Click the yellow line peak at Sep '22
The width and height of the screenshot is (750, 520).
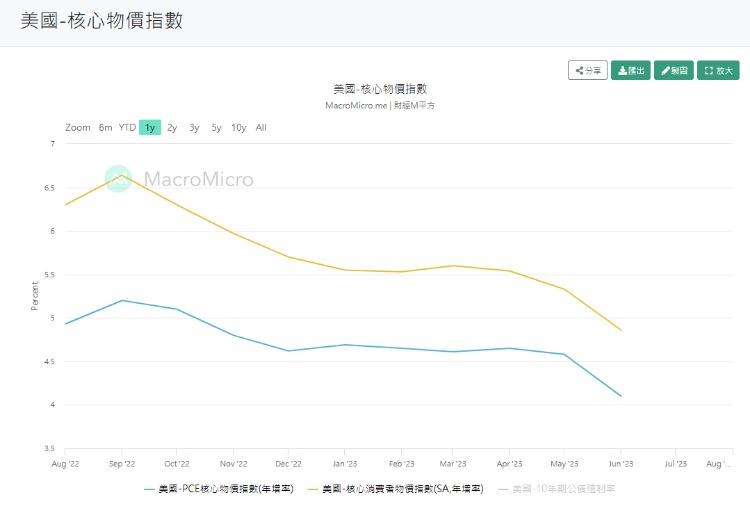121,176
